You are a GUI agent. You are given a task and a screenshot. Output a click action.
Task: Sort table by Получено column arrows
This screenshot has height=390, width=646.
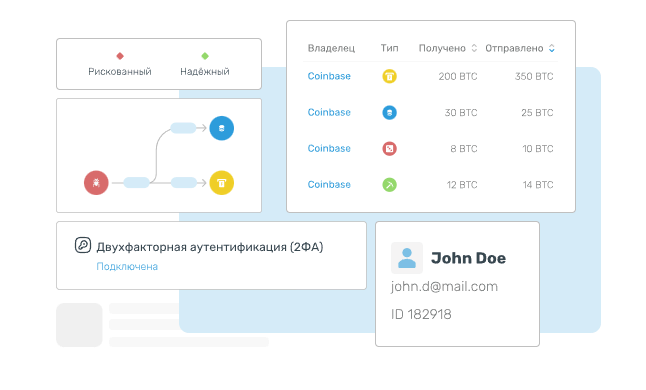474,48
